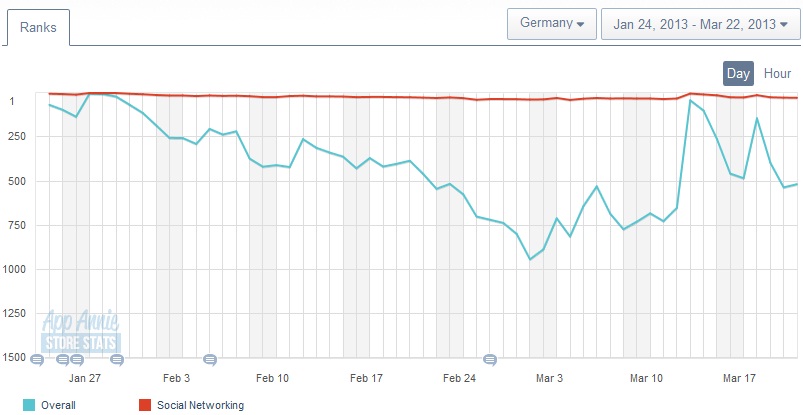This screenshot has width=803, height=415.
Task: Click the leftmost event bubble marker on timeline
Action: [x=37, y=359]
